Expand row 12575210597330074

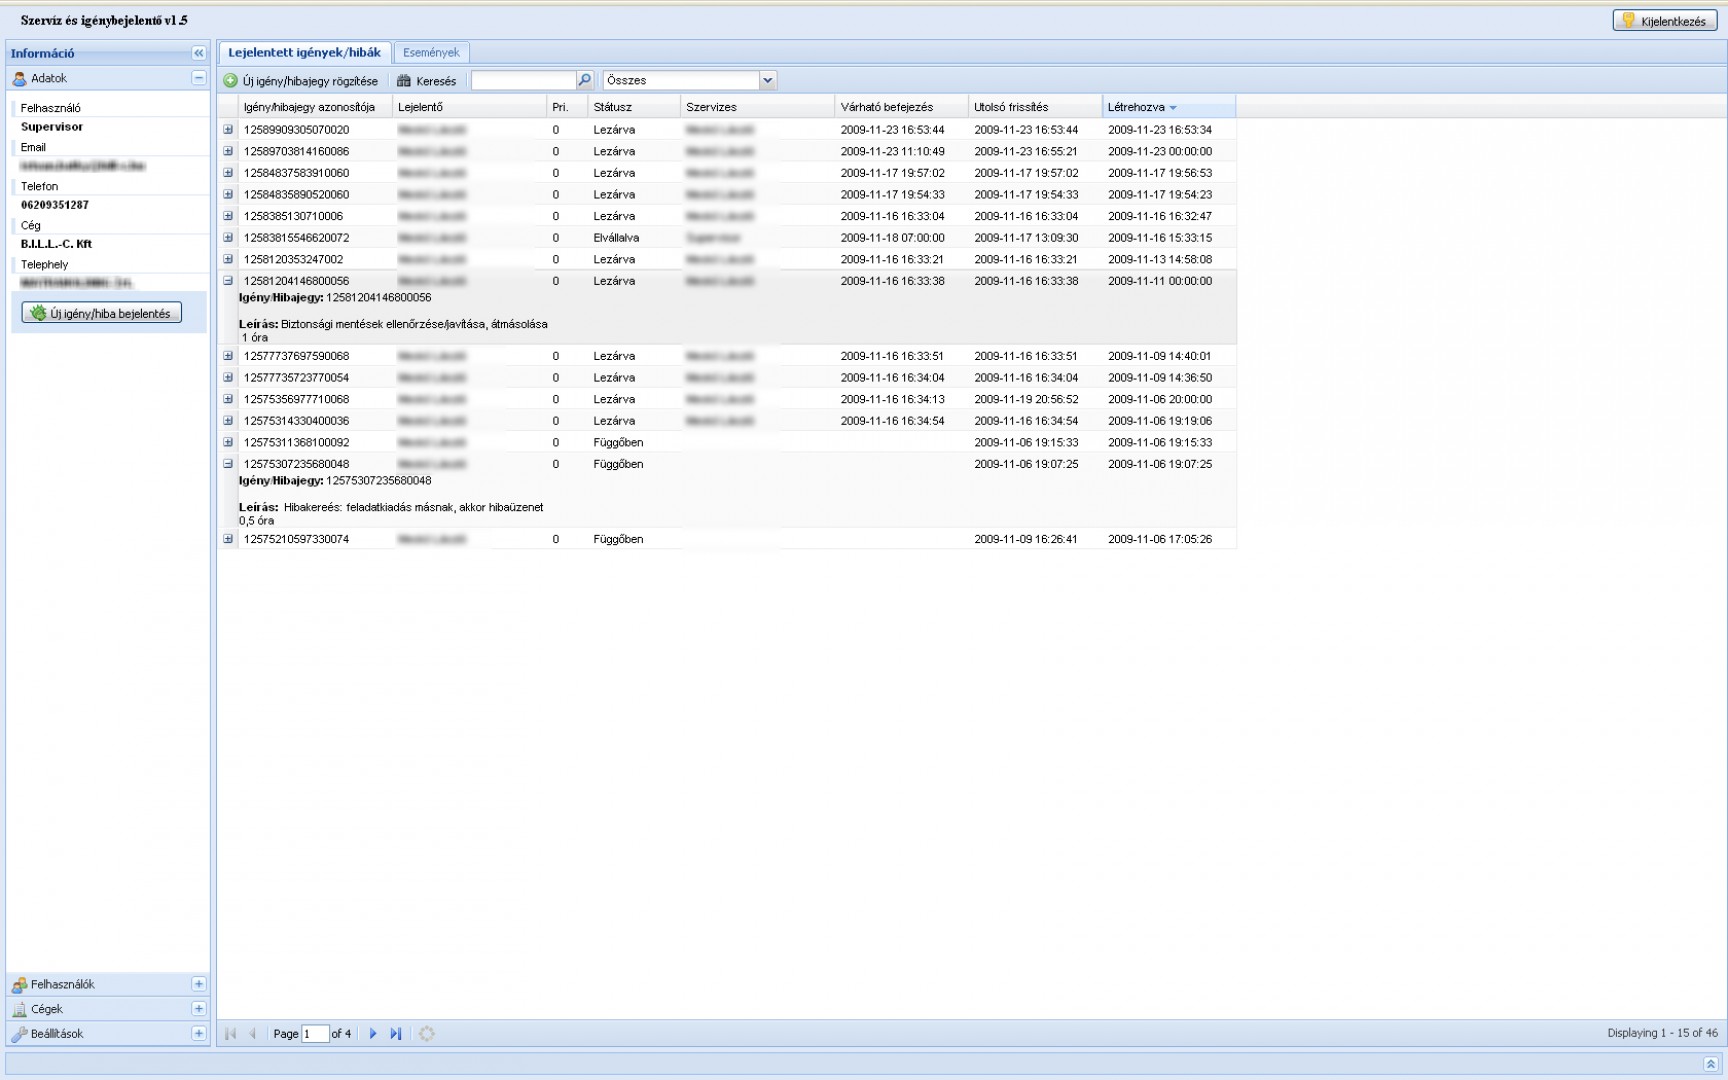(228, 539)
